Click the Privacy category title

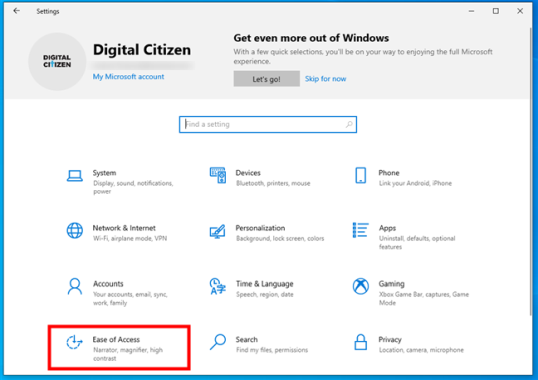point(390,340)
